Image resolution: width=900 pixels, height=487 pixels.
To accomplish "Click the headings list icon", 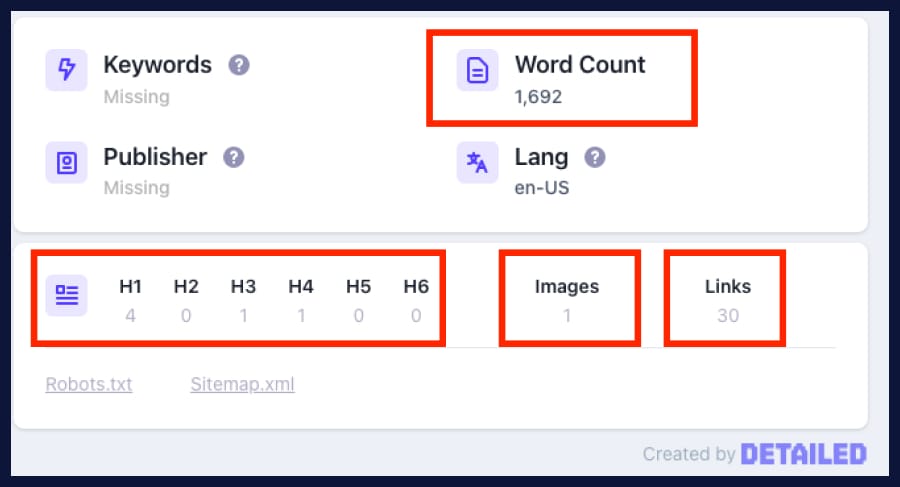I will (x=67, y=294).
